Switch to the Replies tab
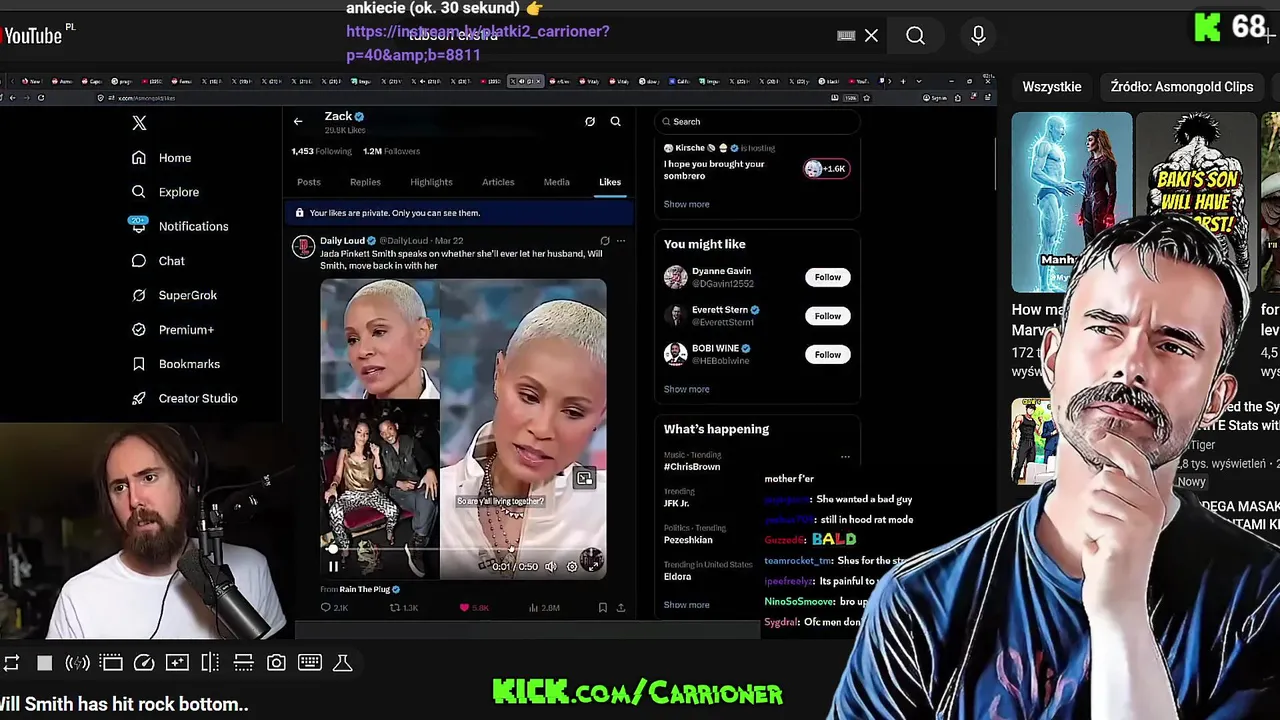This screenshot has height=720, width=1280. pyautogui.click(x=365, y=182)
